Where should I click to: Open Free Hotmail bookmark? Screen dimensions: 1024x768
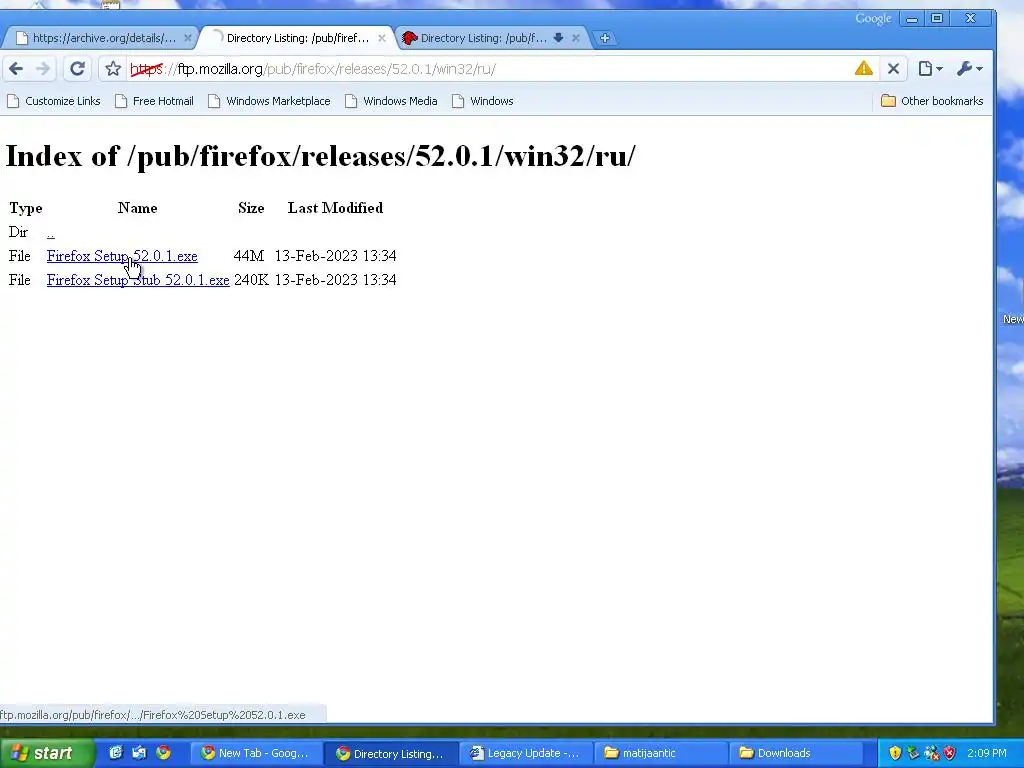coord(154,101)
